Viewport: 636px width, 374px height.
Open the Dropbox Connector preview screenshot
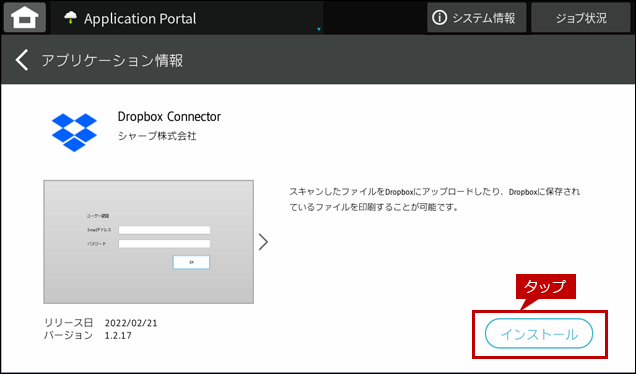148,242
